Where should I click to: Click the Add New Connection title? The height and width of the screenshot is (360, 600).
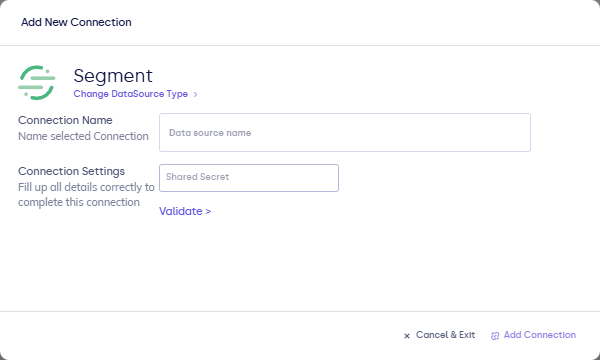coord(76,22)
